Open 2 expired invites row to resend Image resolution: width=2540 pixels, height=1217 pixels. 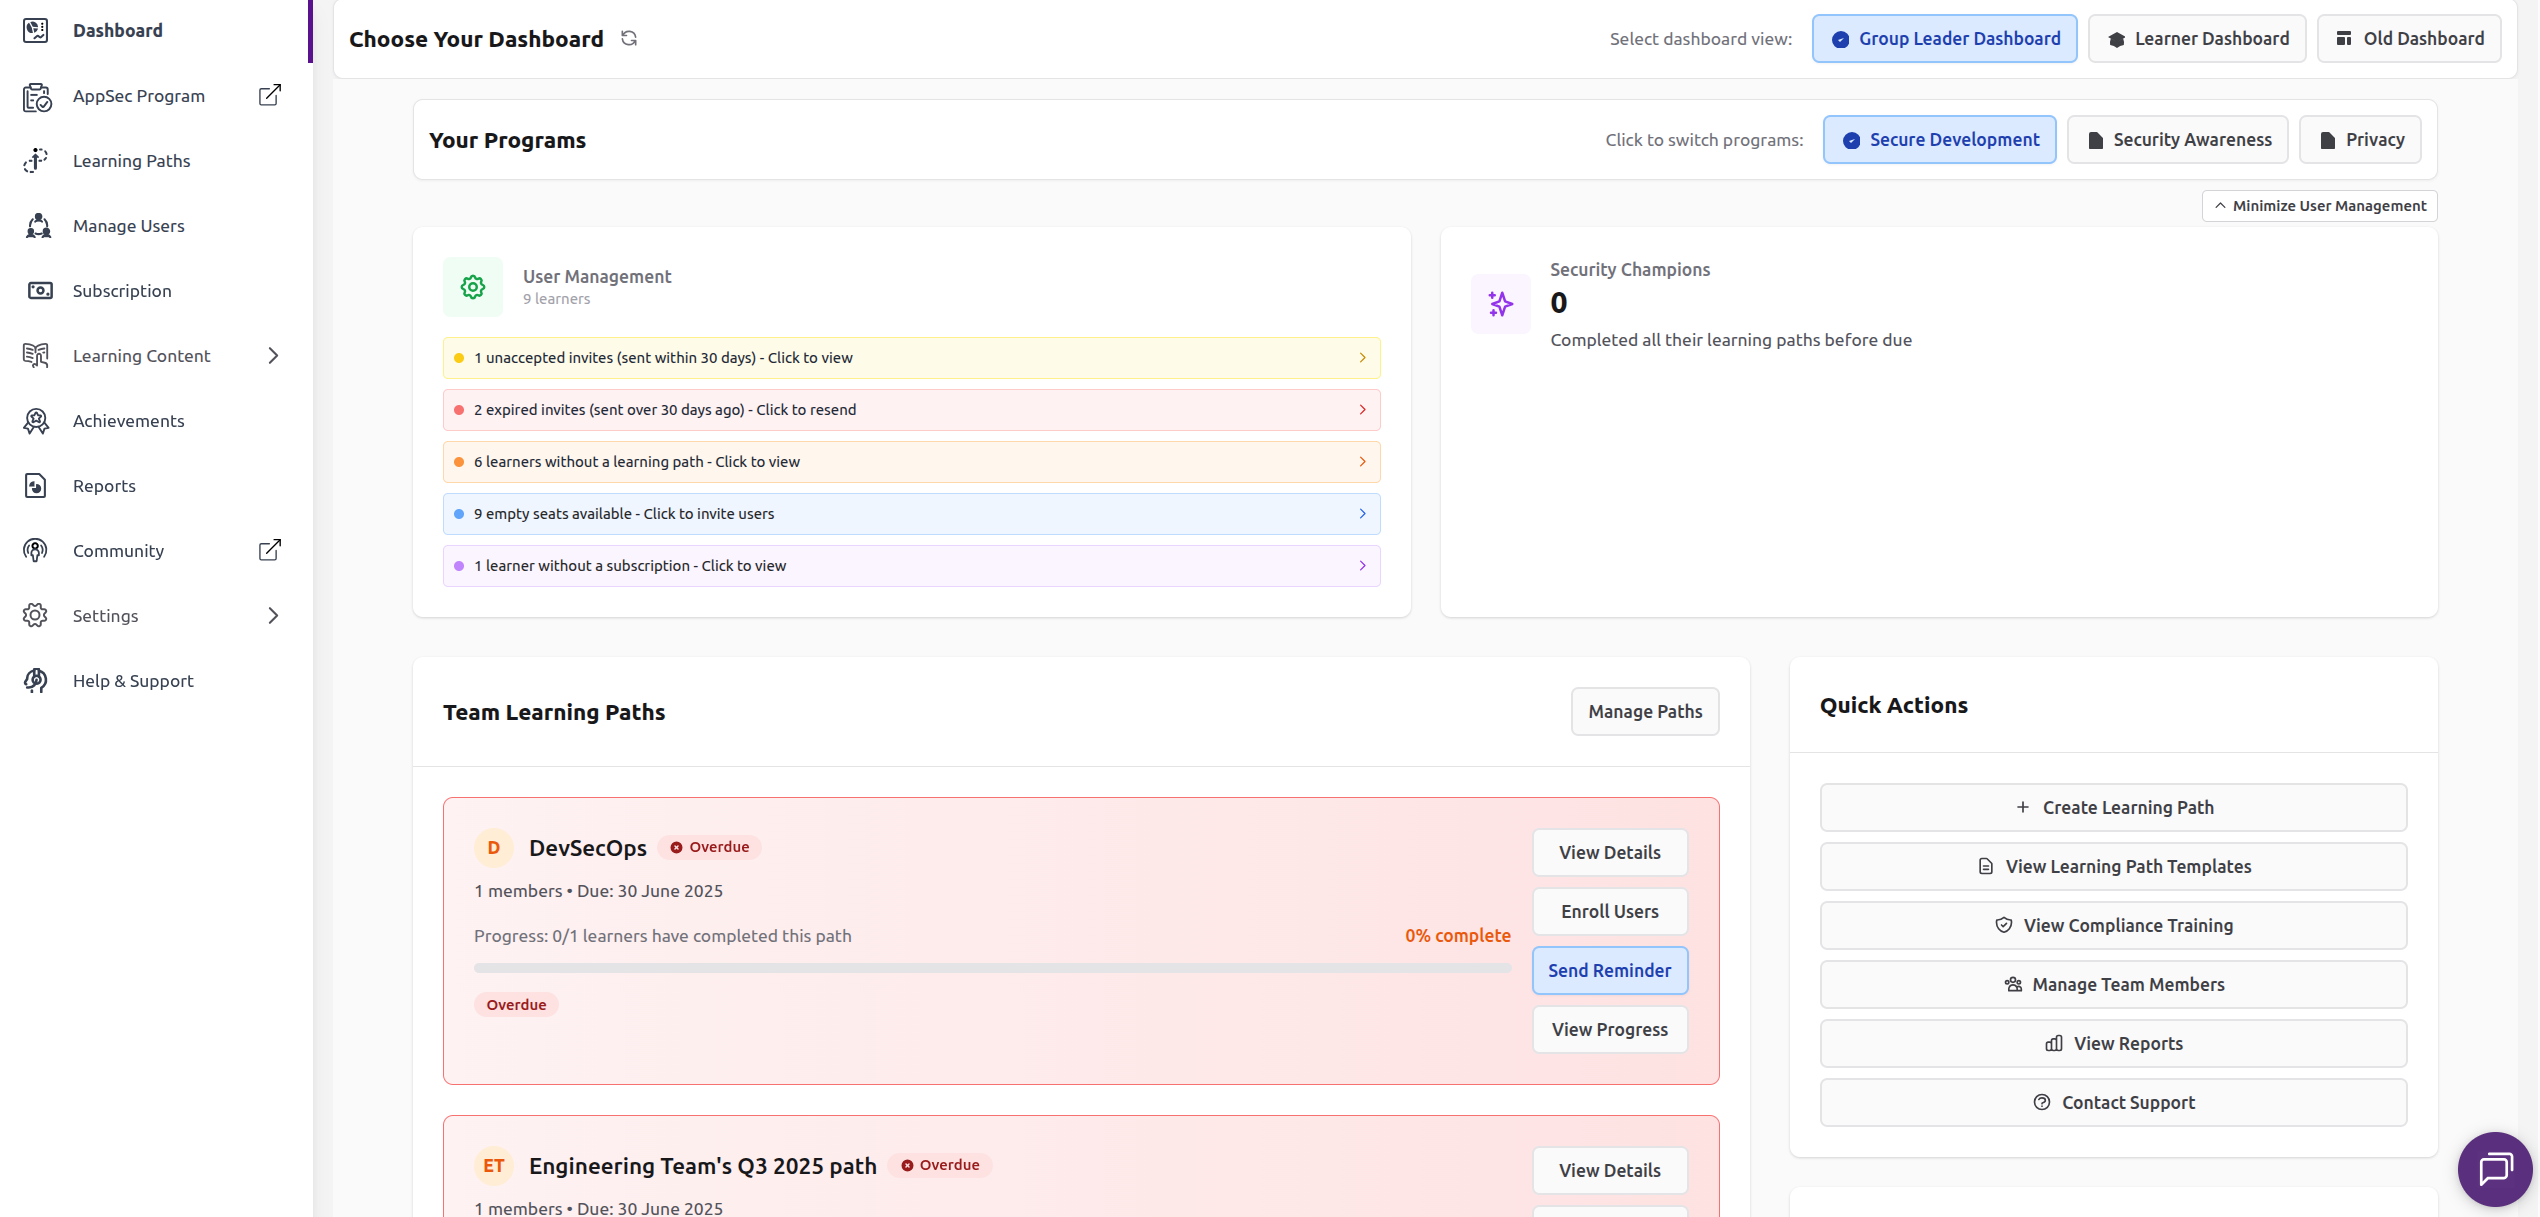(x=911, y=410)
